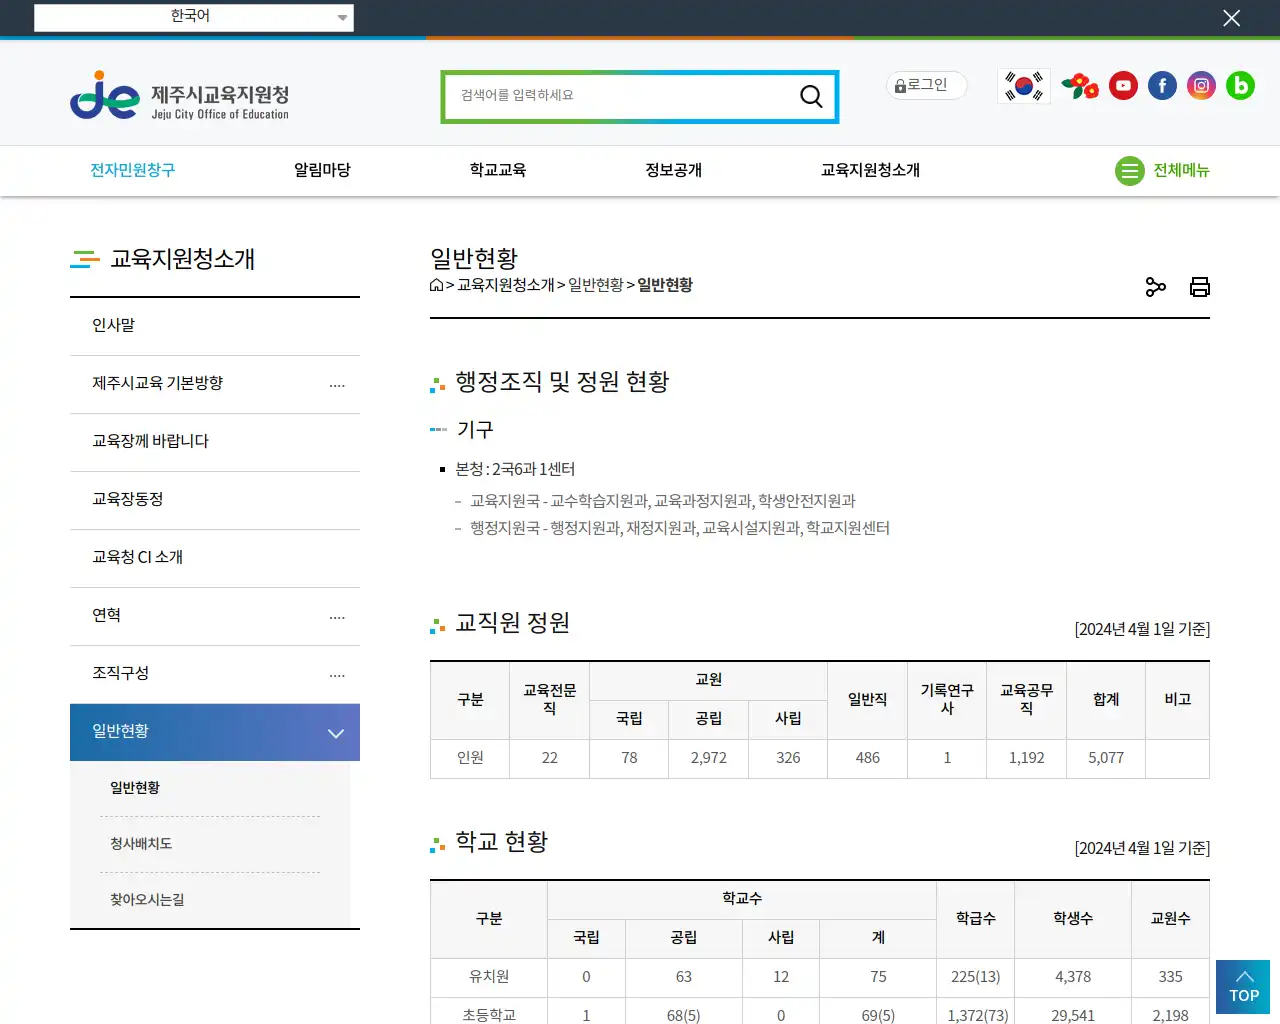Click the search magnifier icon
1280x1024 pixels.
click(811, 96)
